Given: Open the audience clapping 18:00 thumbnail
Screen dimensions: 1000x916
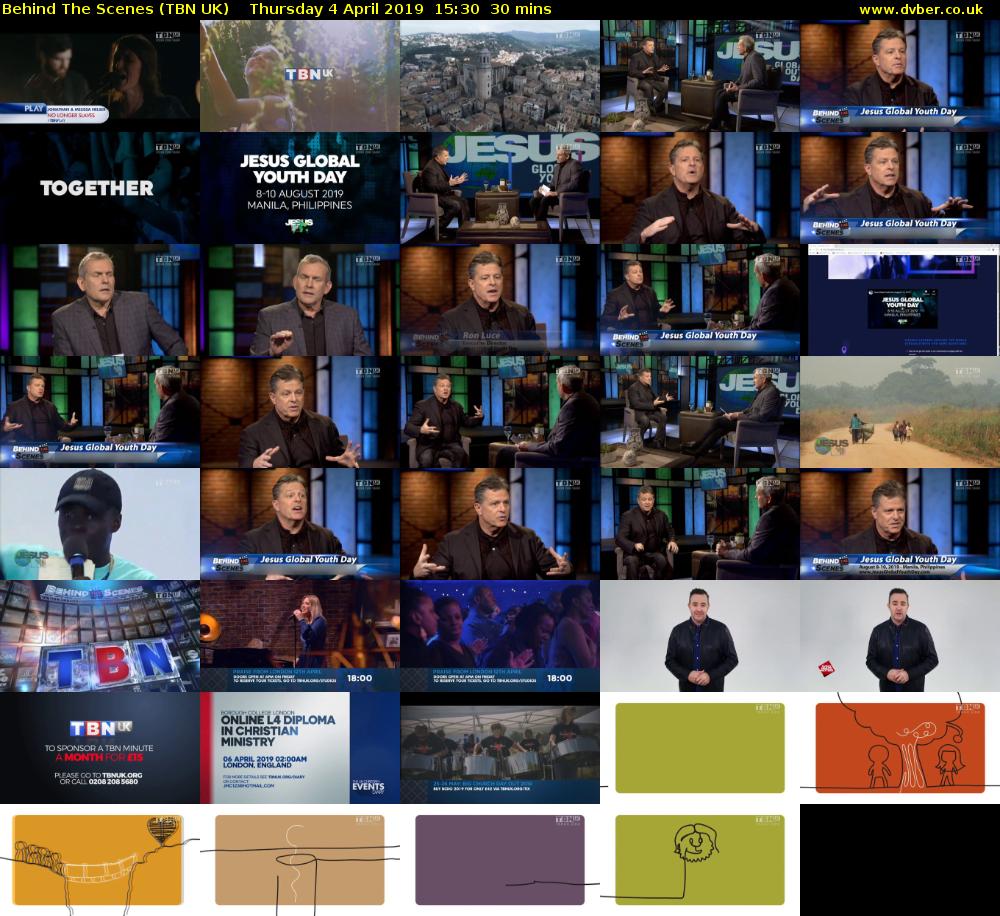Looking at the screenshot, I should coord(500,636).
